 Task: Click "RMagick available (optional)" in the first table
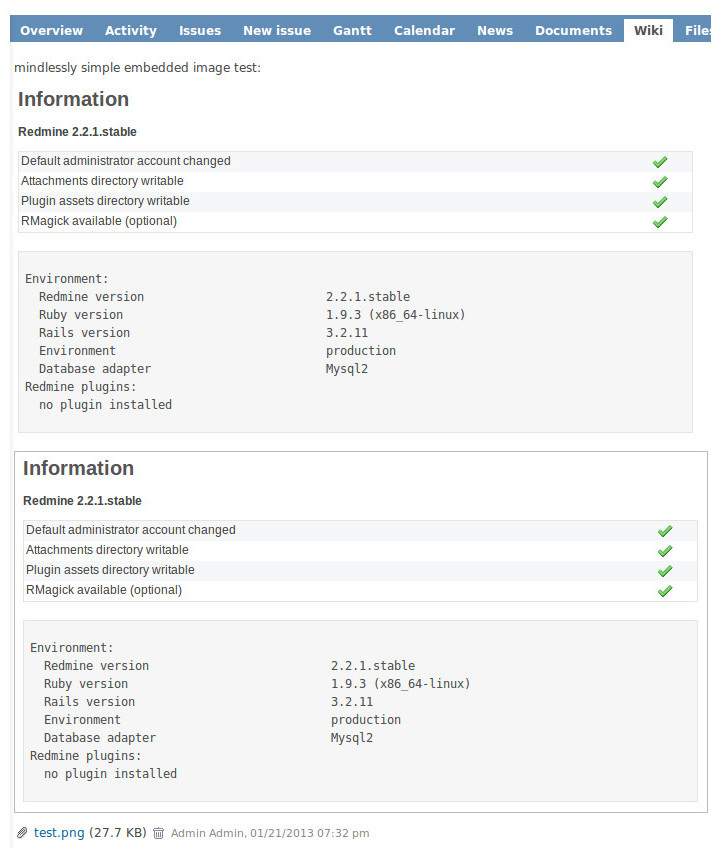click(99, 221)
